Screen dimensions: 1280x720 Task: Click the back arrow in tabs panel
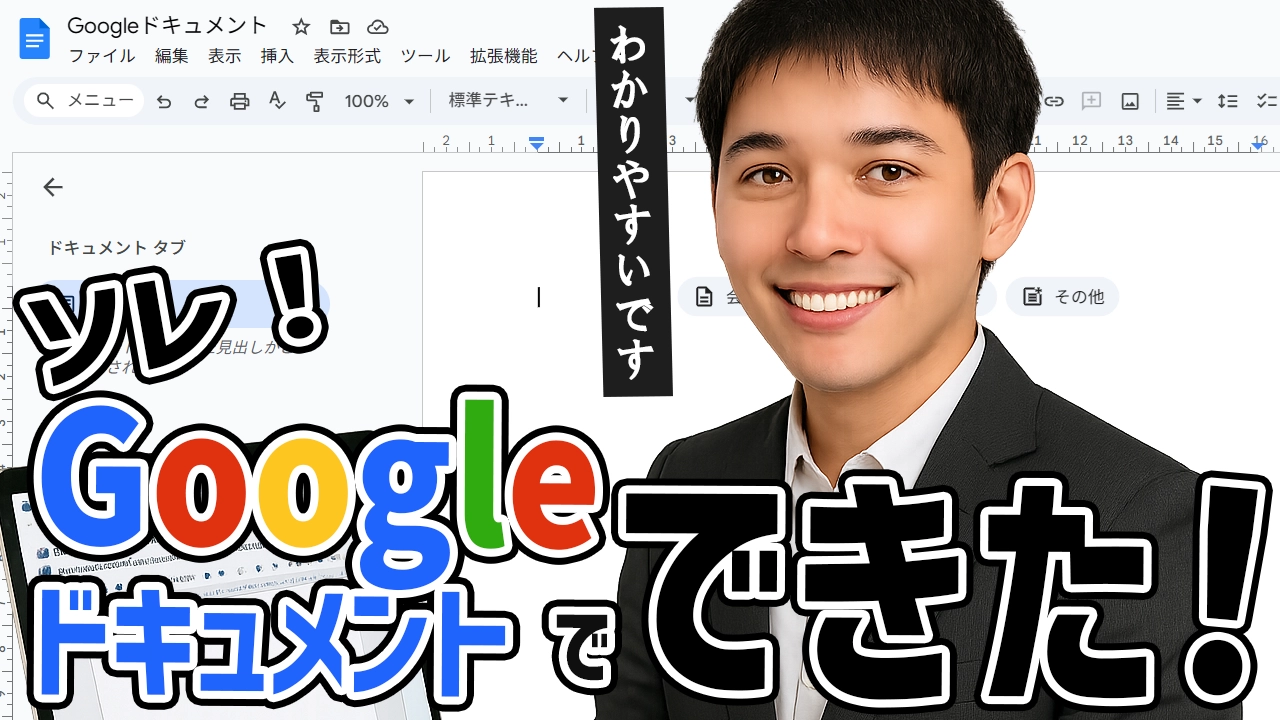53,187
